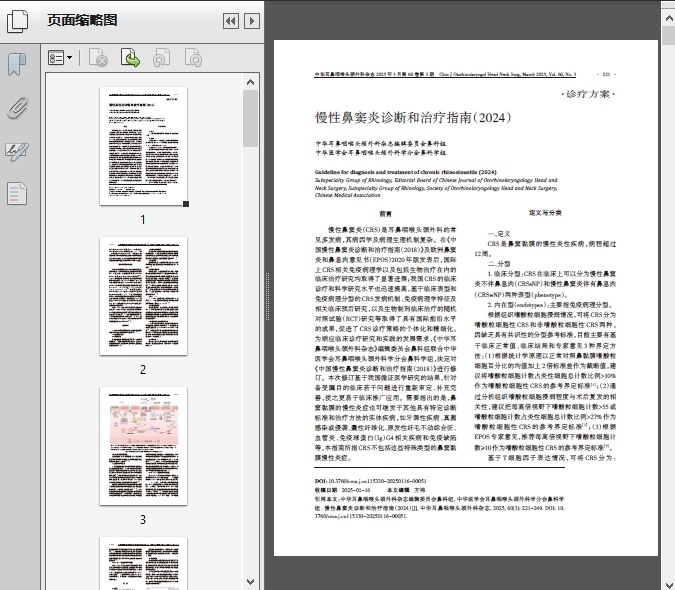
Task: Open the signatures panel icon
Action: coord(16,151)
